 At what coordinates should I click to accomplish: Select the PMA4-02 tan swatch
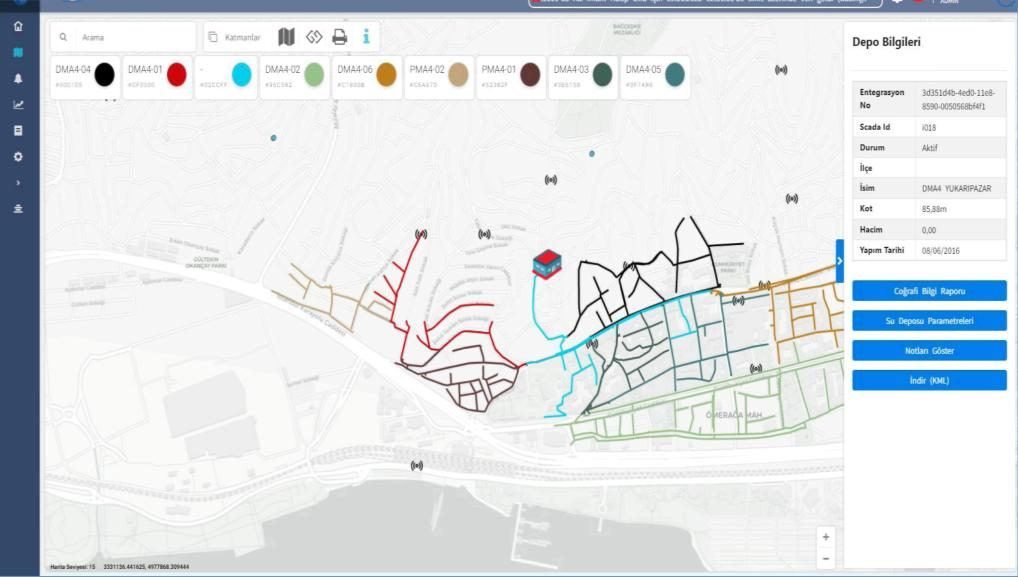tap(458, 75)
